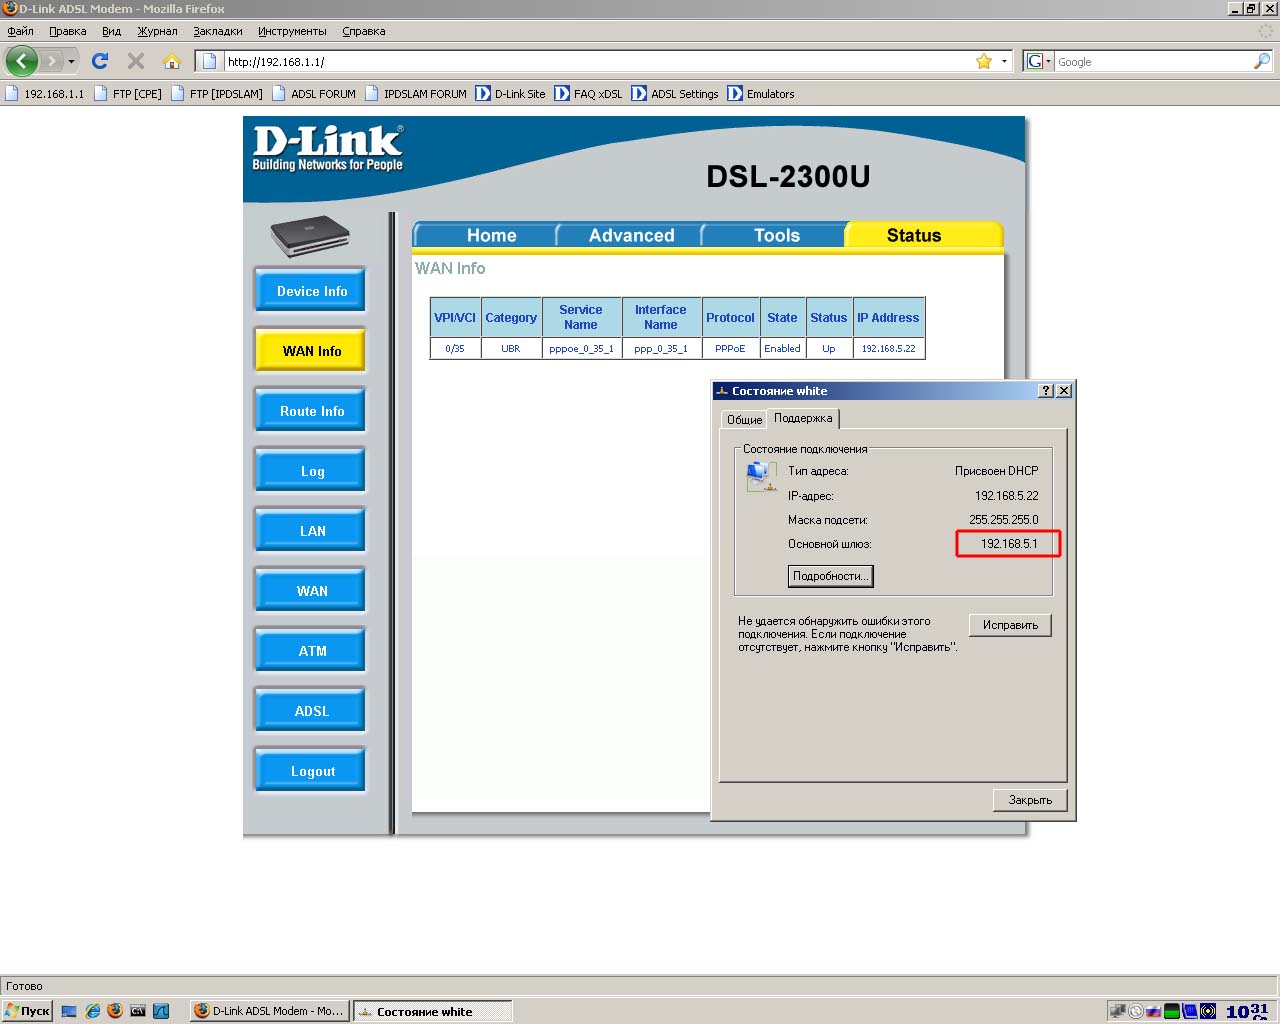Open the ADSL Settings bookmark
Image resolution: width=1280 pixels, height=1024 pixels.
(x=675, y=93)
